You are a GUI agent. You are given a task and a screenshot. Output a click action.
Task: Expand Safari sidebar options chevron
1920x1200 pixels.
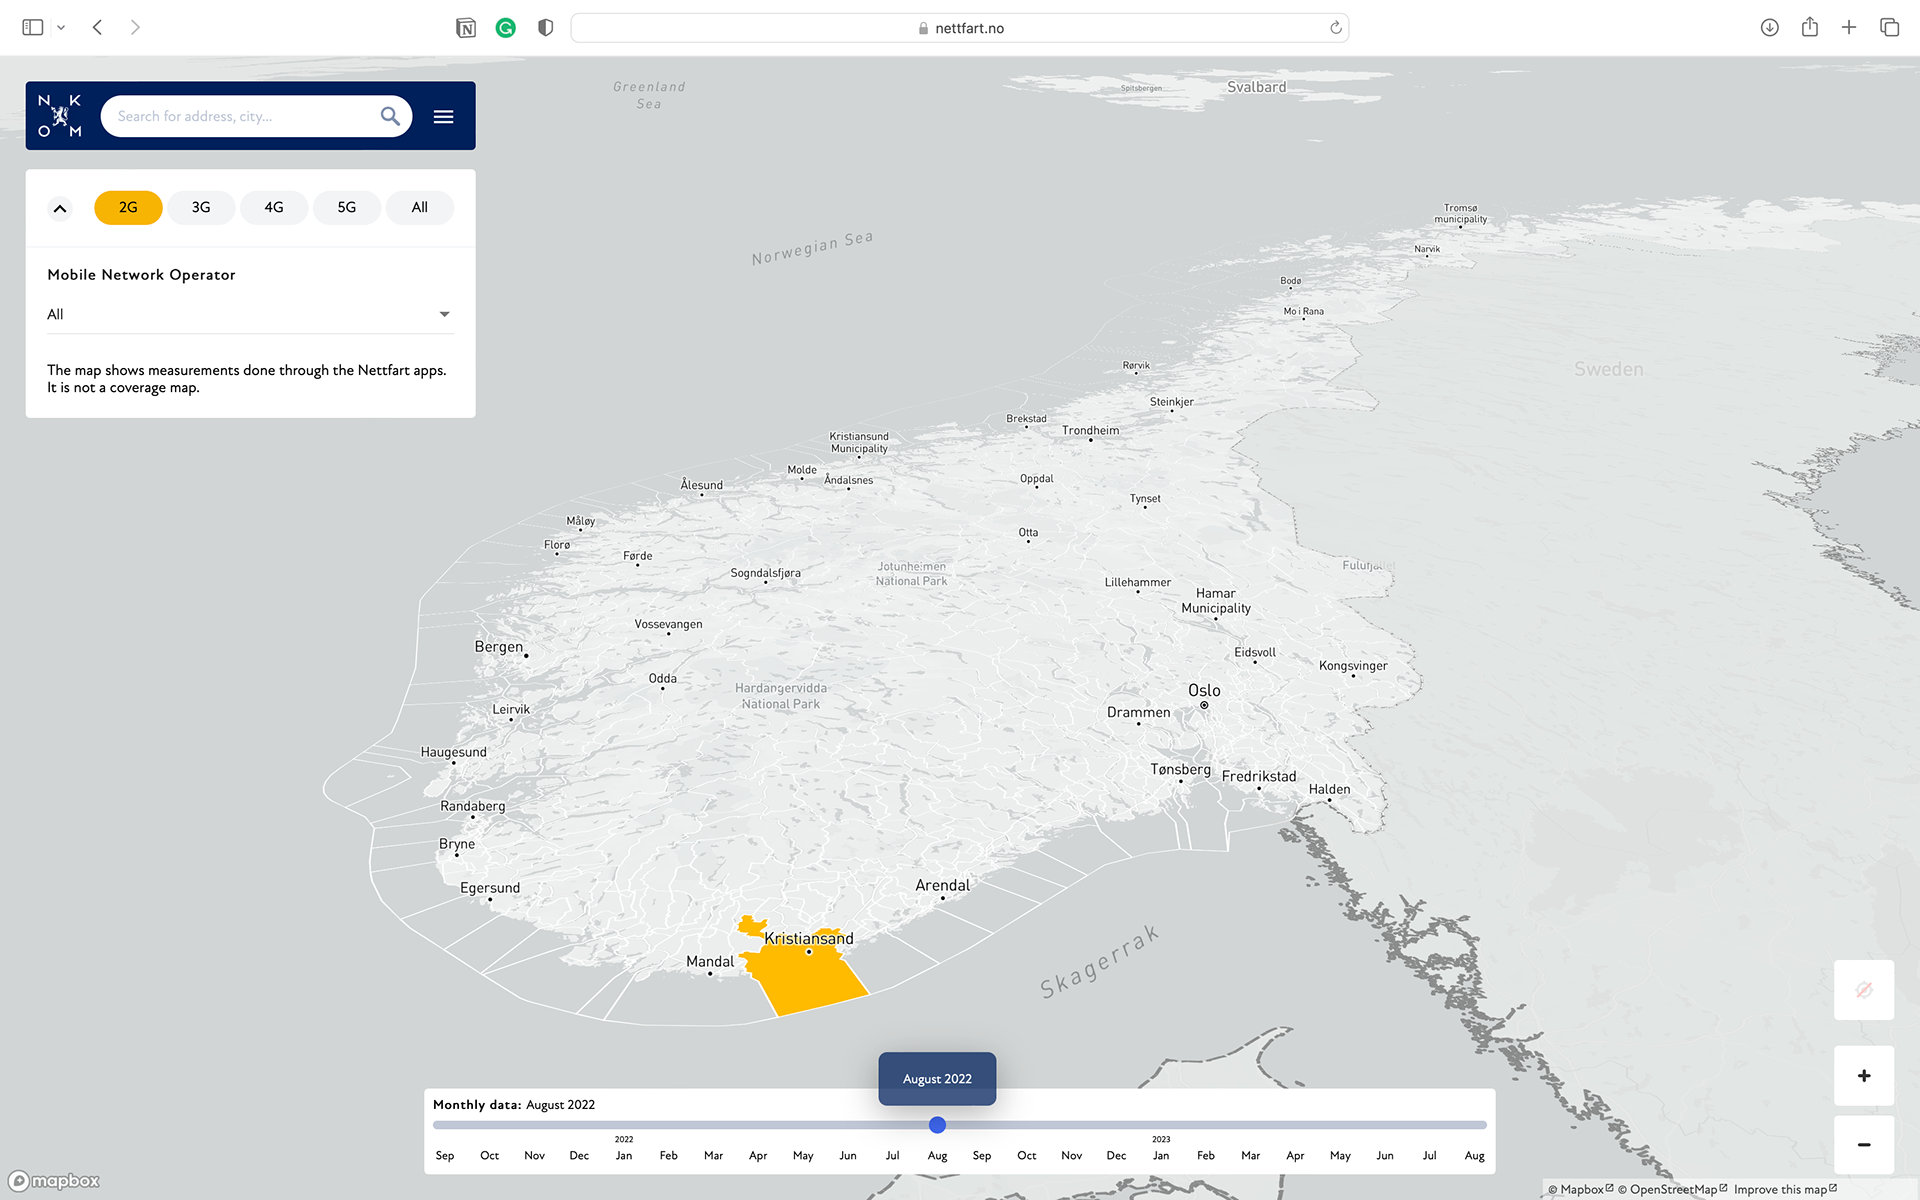pos(61,28)
